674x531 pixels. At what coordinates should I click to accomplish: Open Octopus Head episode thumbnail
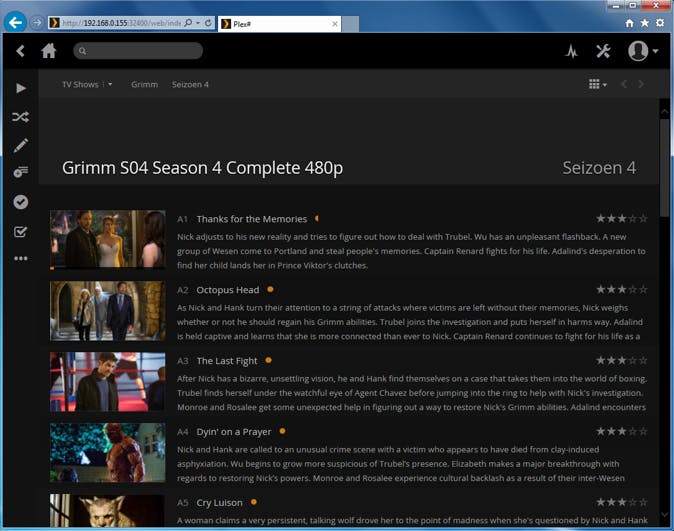[x=107, y=311]
